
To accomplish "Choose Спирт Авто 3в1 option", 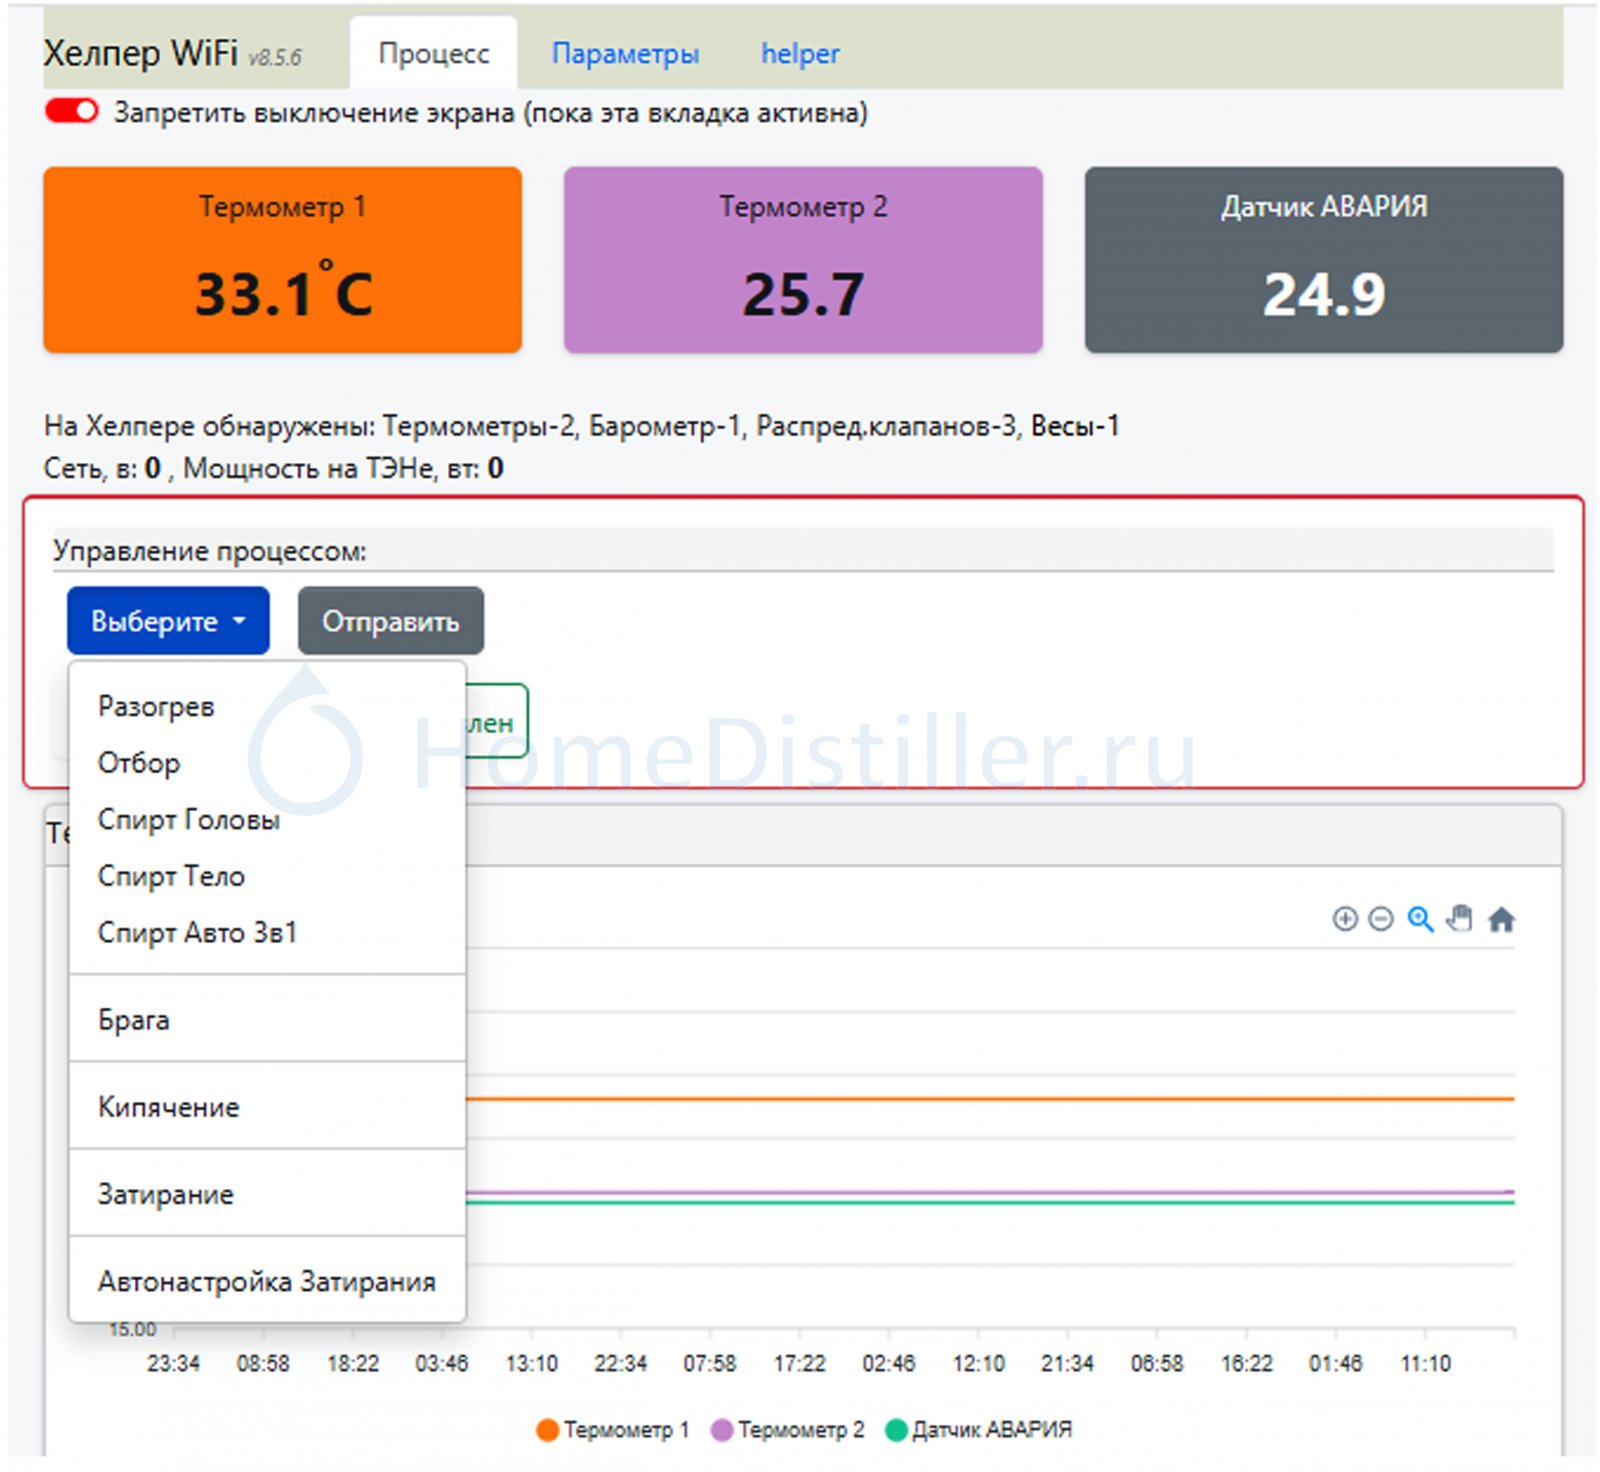I will click(267, 932).
